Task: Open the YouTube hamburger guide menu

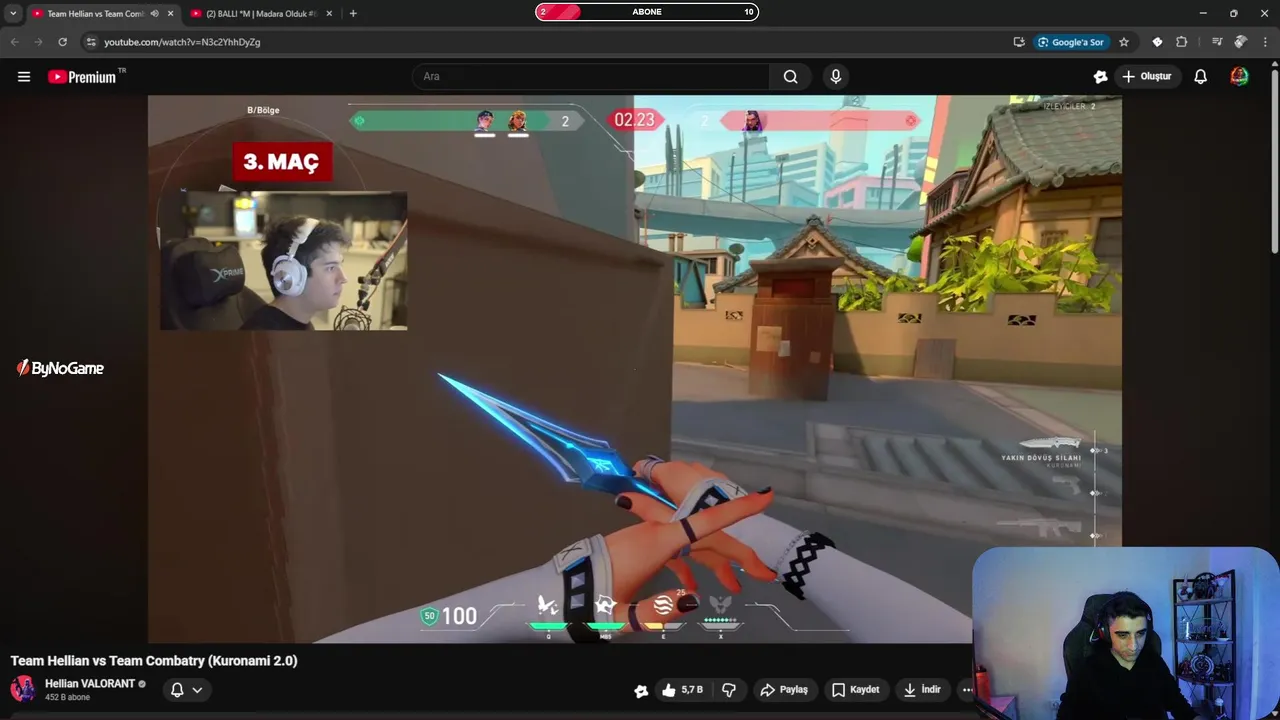Action: pos(24,77)
